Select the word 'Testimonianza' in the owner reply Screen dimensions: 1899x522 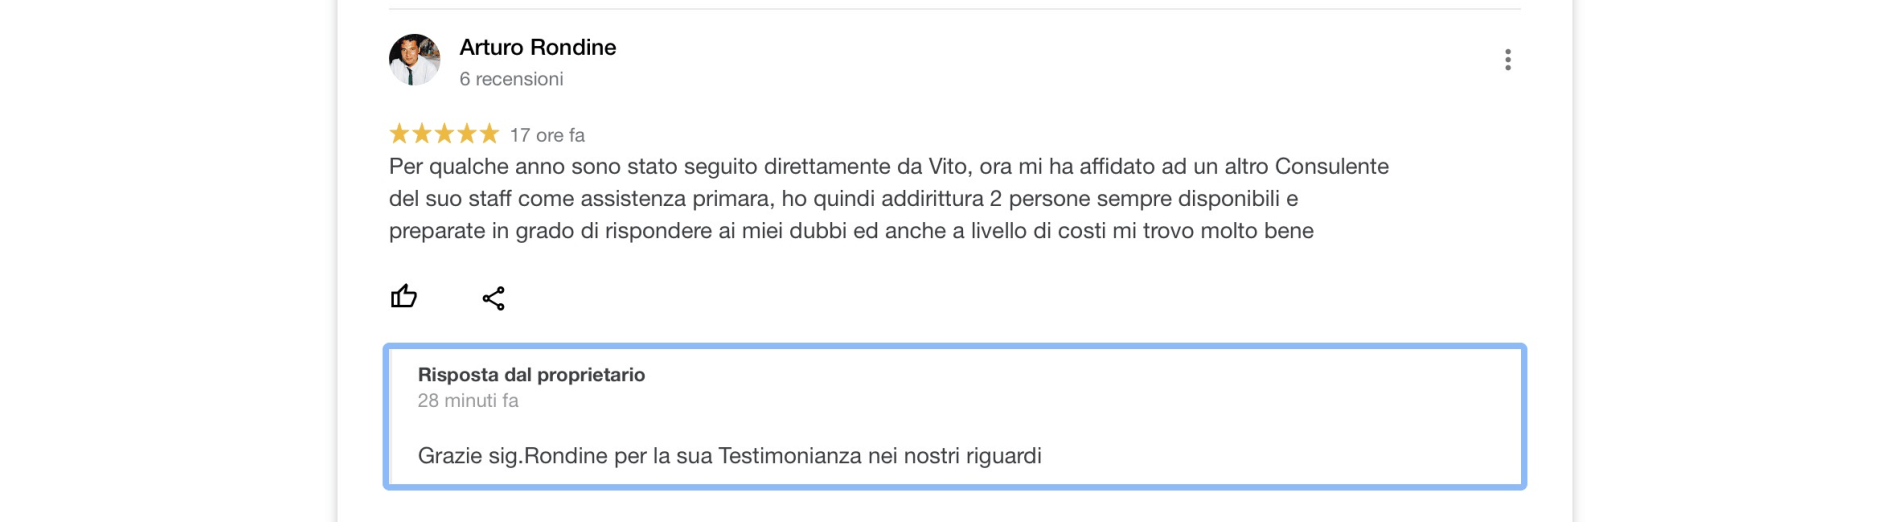[x=790, y=456]
